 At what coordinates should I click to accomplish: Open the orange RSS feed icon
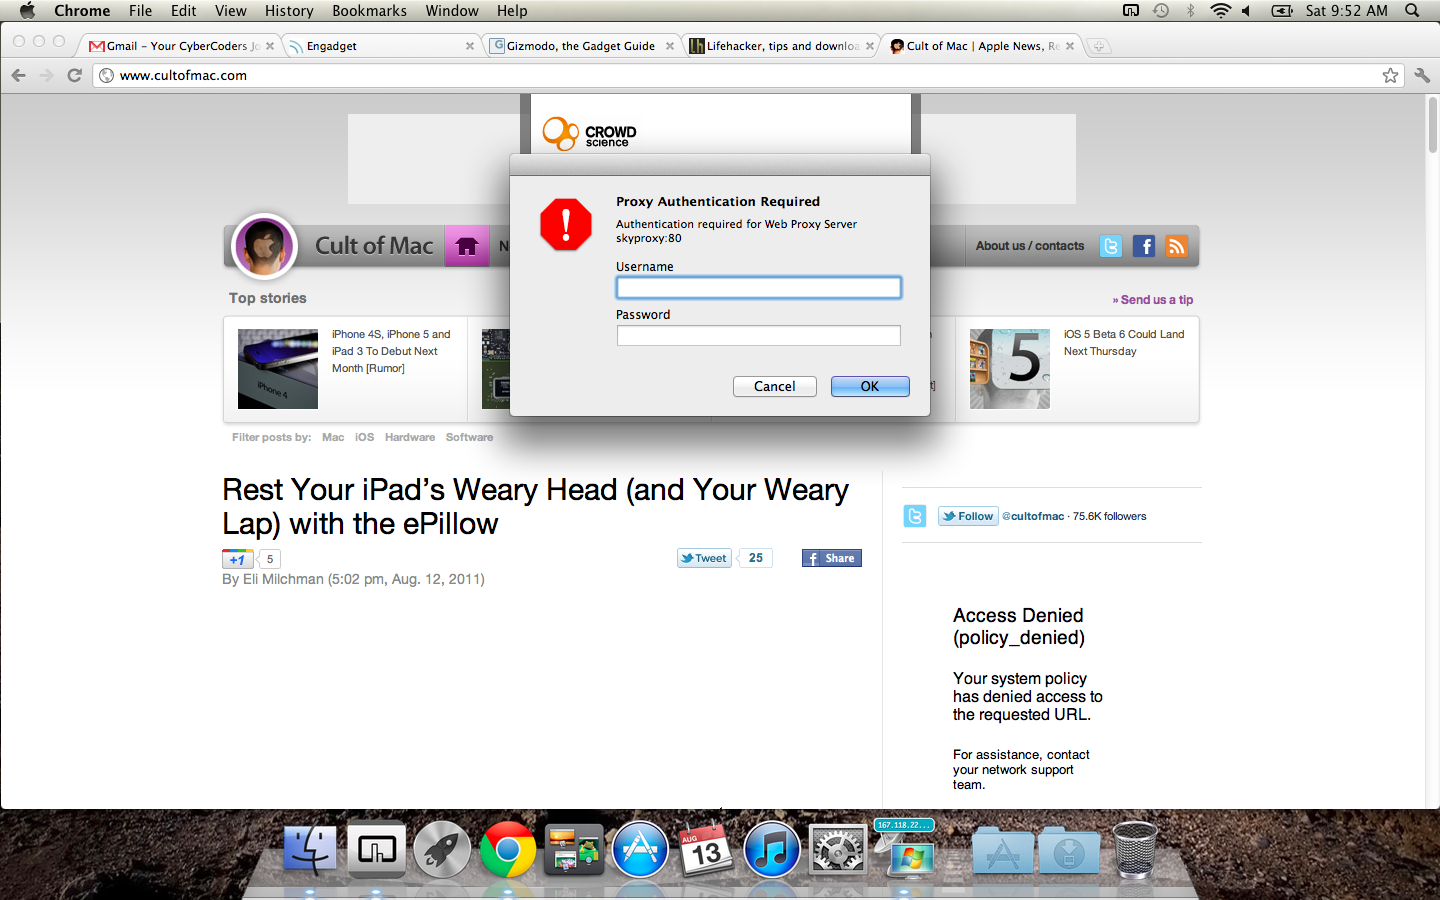pyautogui.click(x=1177, y=246)
